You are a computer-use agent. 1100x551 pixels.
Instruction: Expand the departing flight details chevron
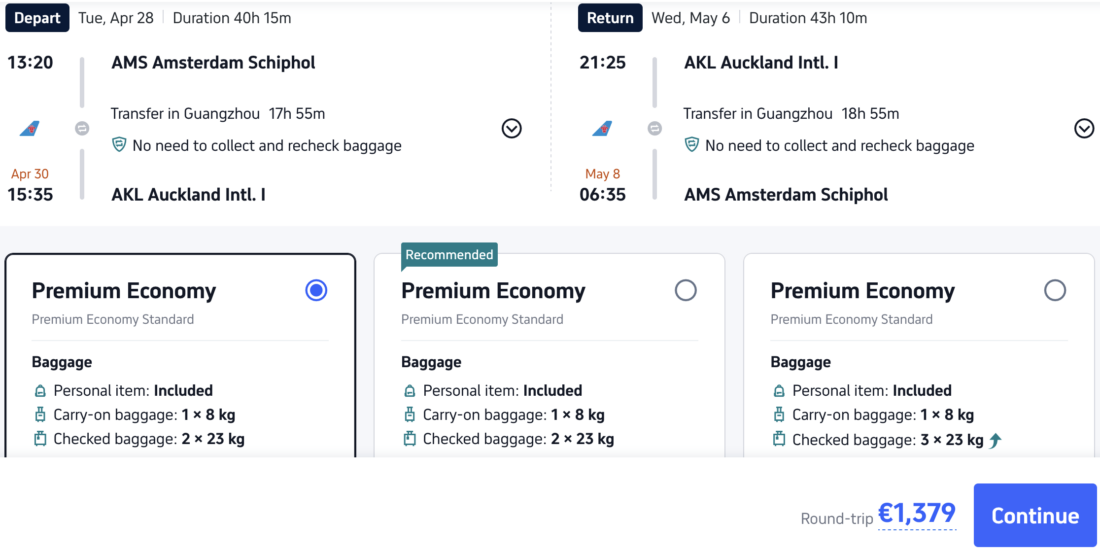pos(511,129)
